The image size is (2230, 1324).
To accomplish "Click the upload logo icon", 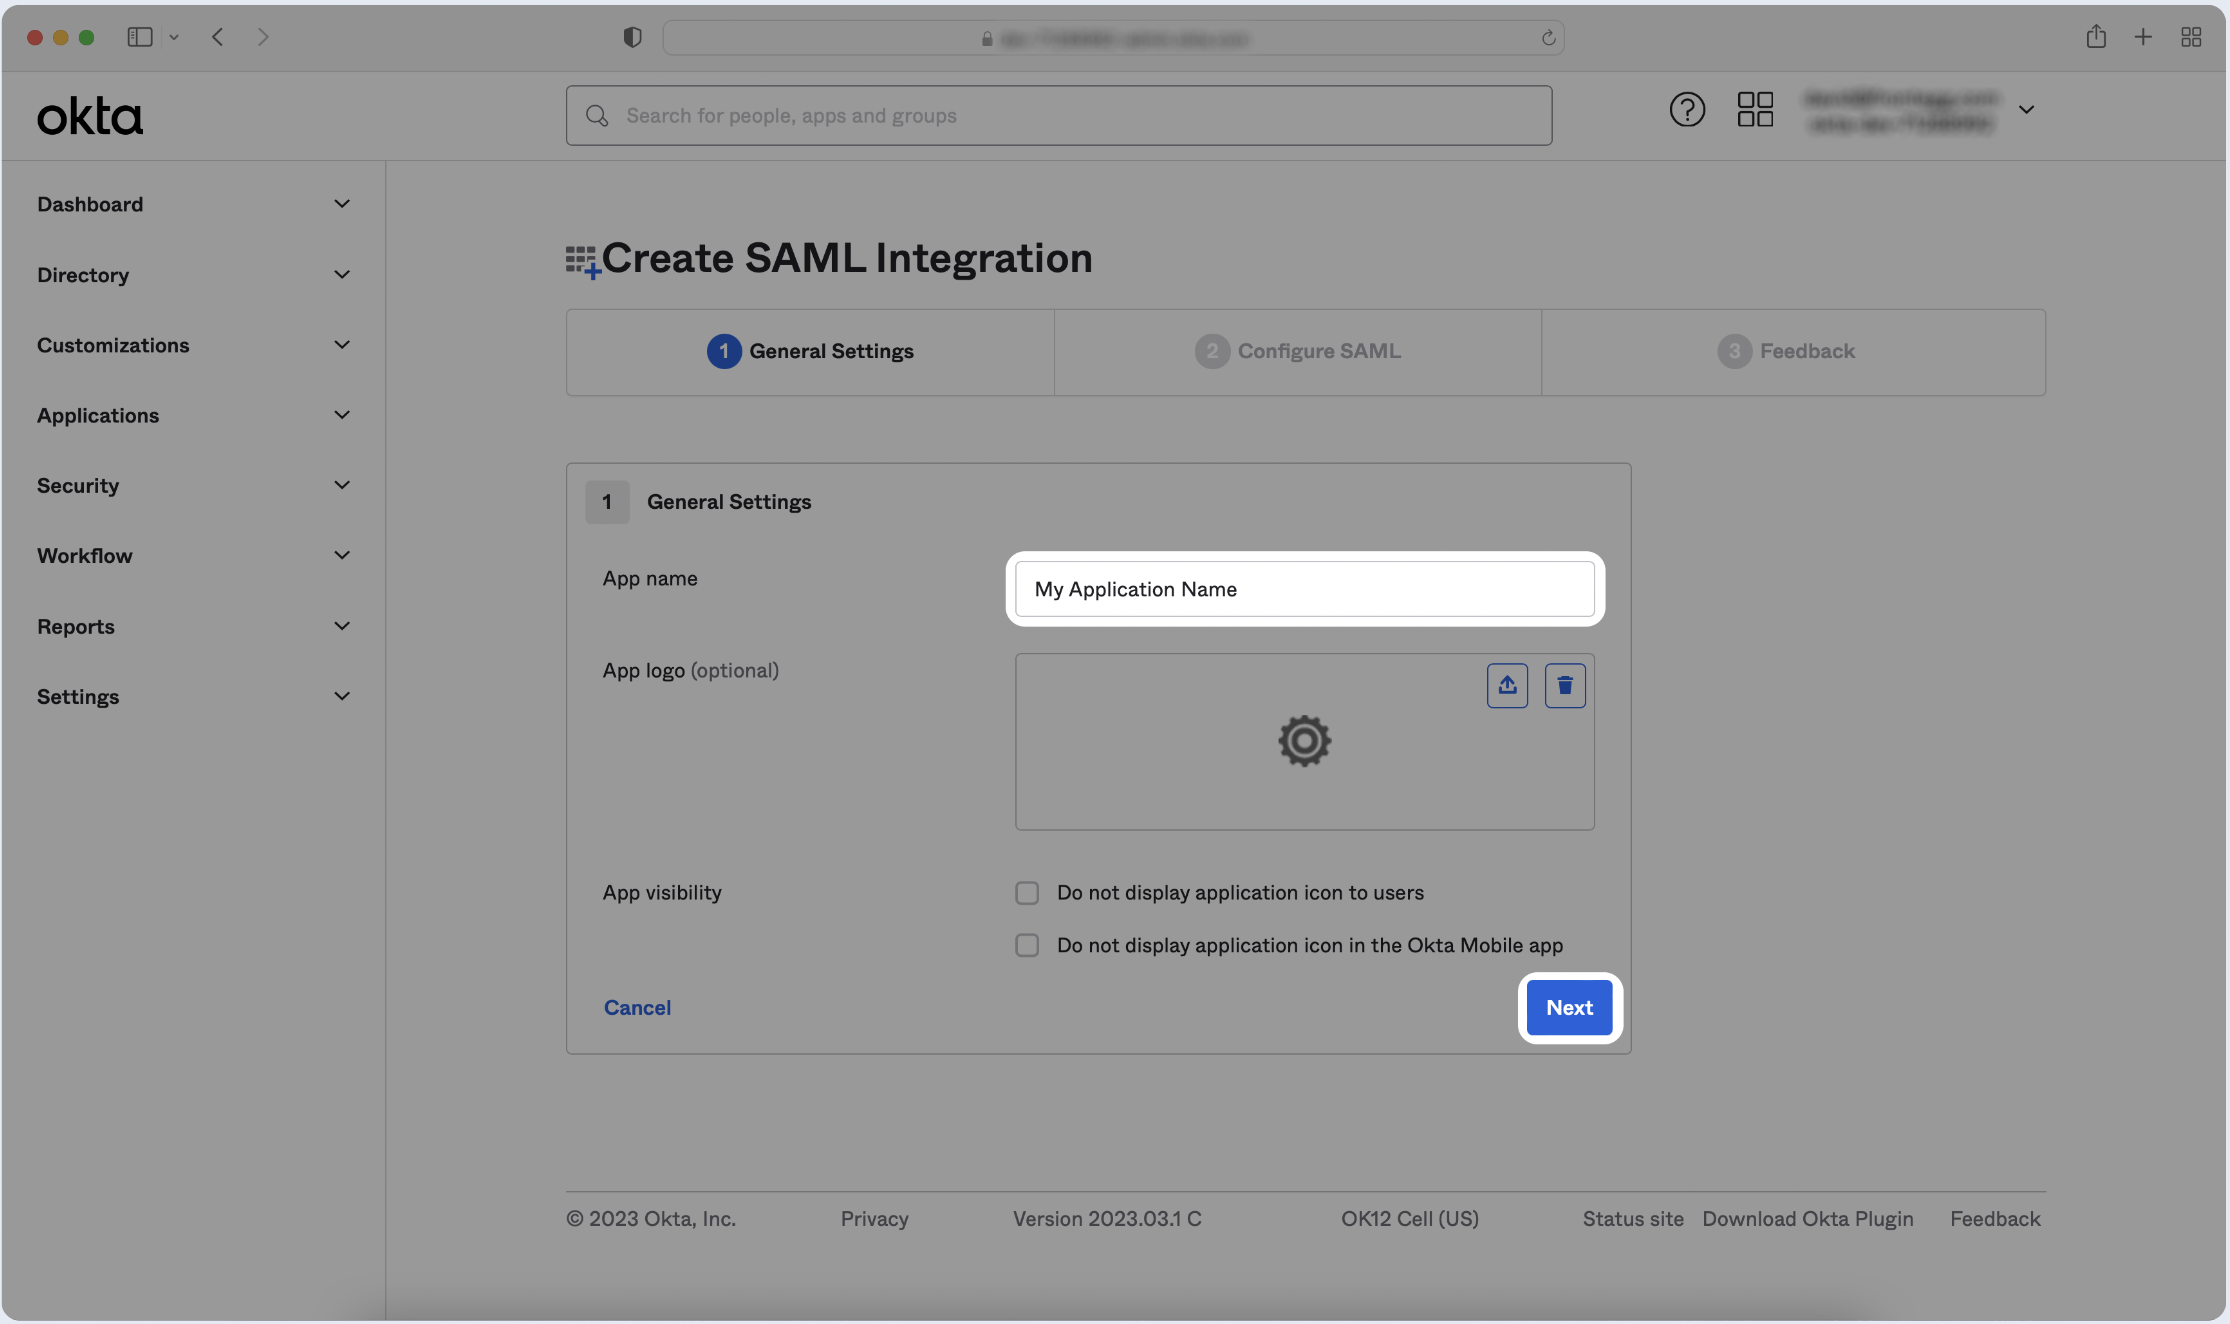I will tap(1507, 686).
